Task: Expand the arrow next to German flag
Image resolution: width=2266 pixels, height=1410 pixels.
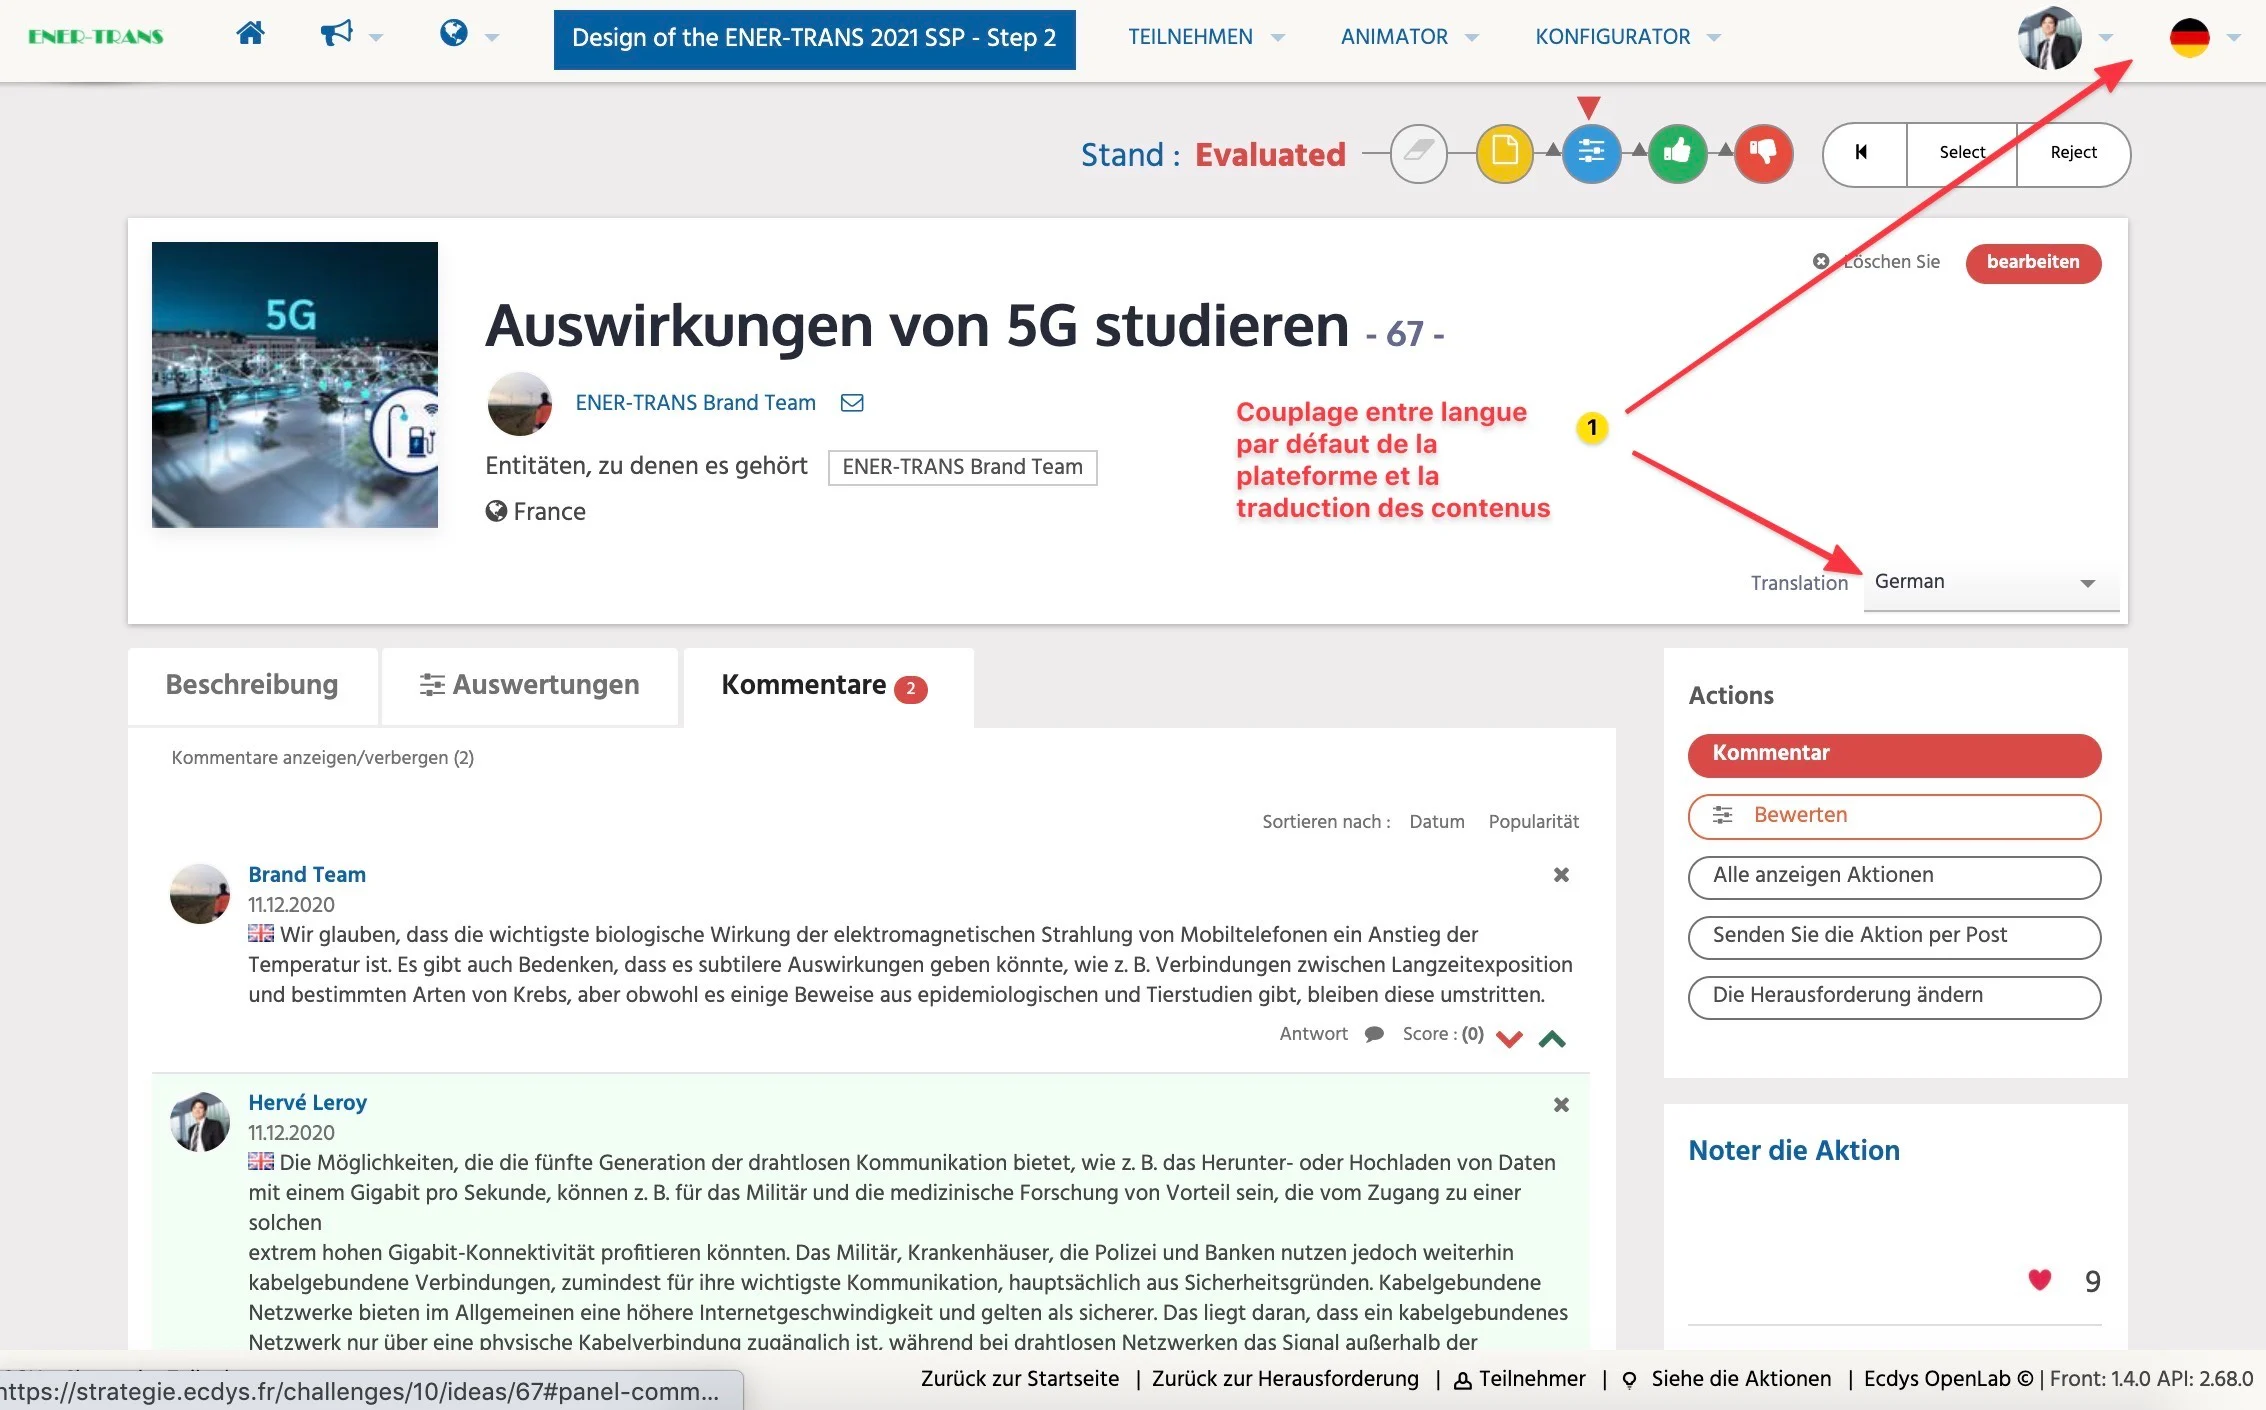Action: coord(2234,38)
